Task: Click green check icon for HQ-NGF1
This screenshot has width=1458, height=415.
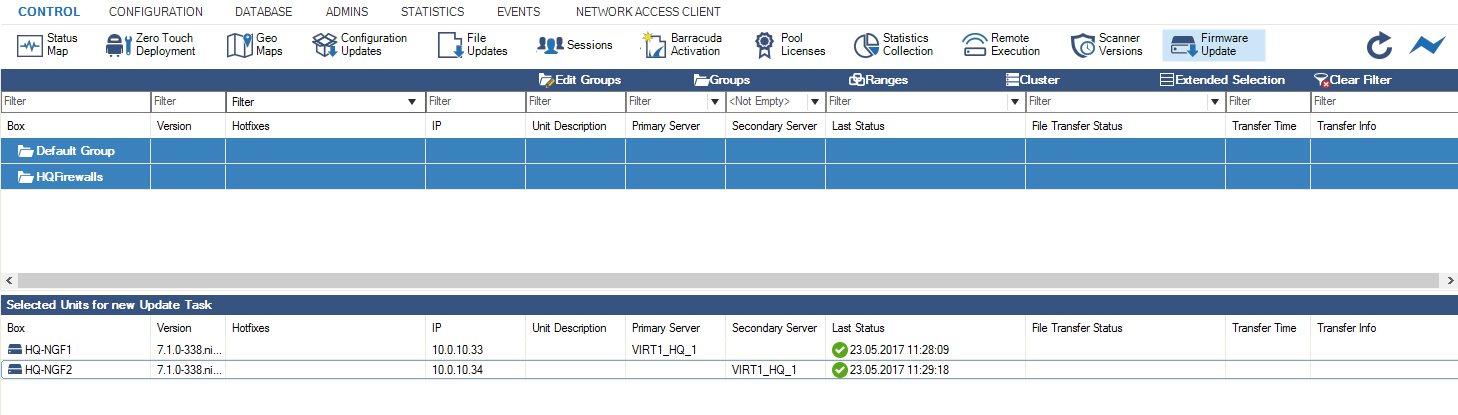Action: point(839,350)
